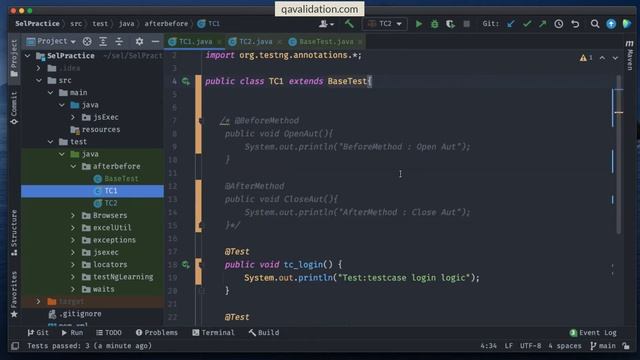
Task: Collapse the src folder
Action: point(39,80)
